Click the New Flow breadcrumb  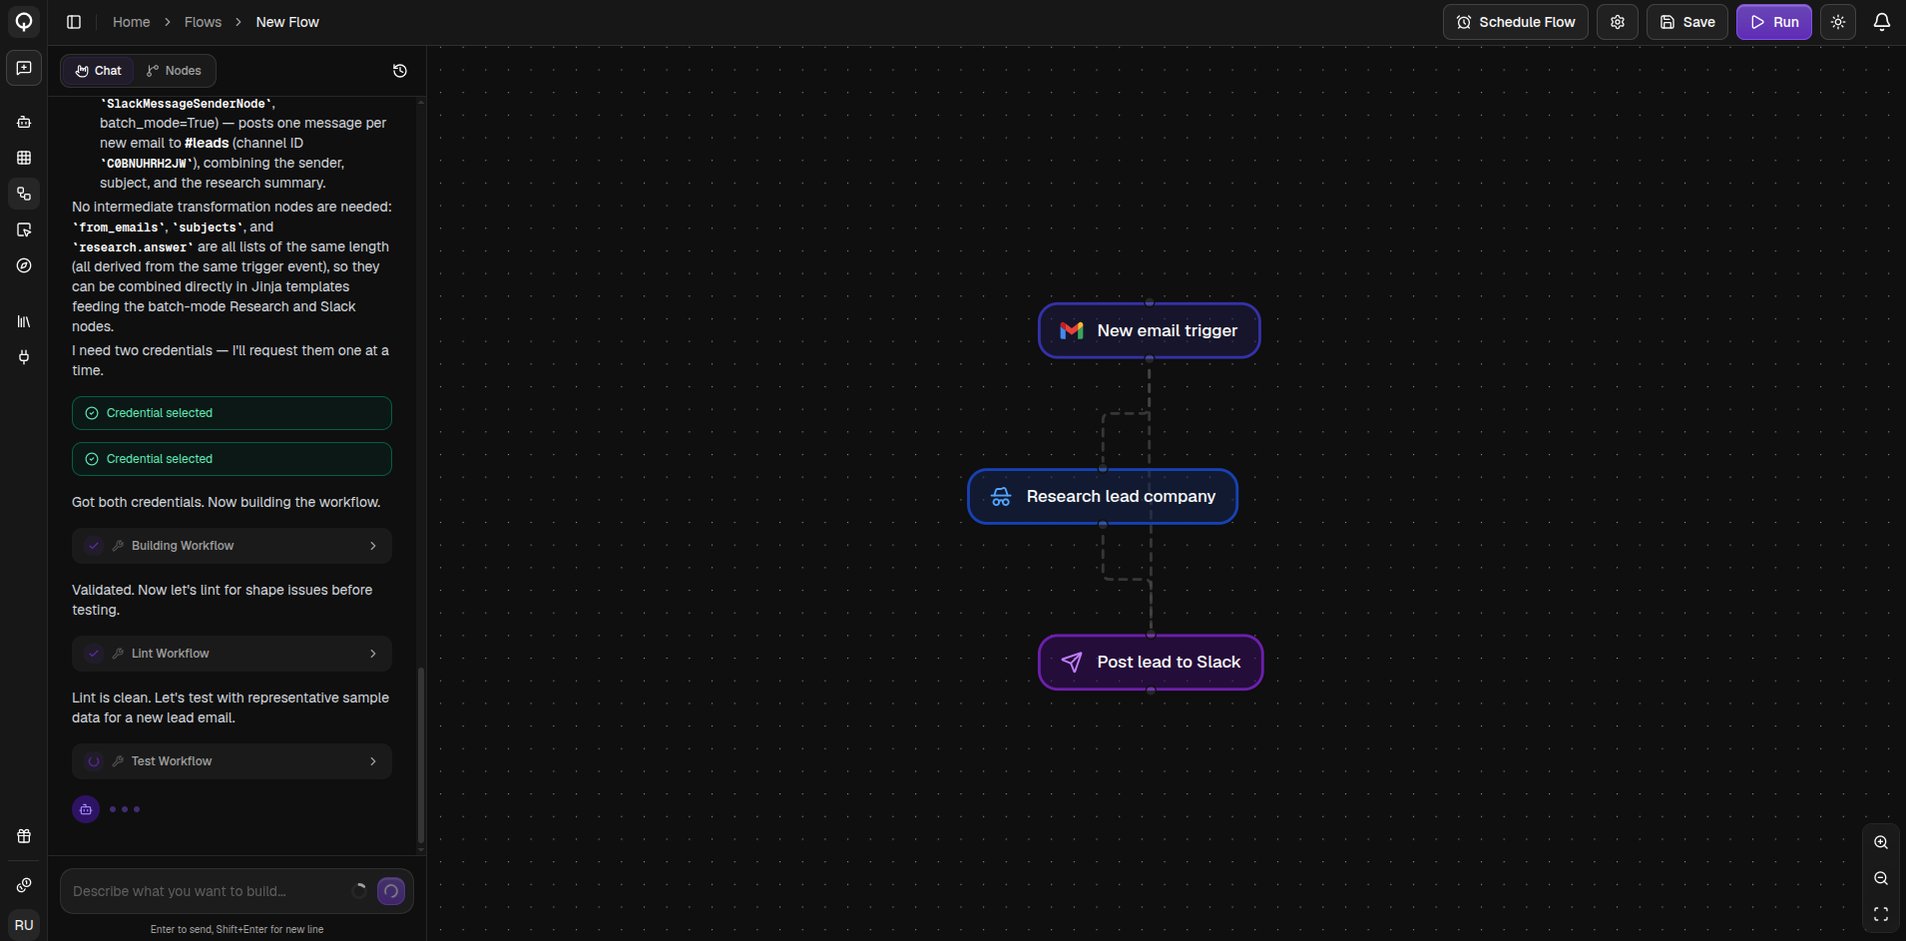(x=287, y=22)
